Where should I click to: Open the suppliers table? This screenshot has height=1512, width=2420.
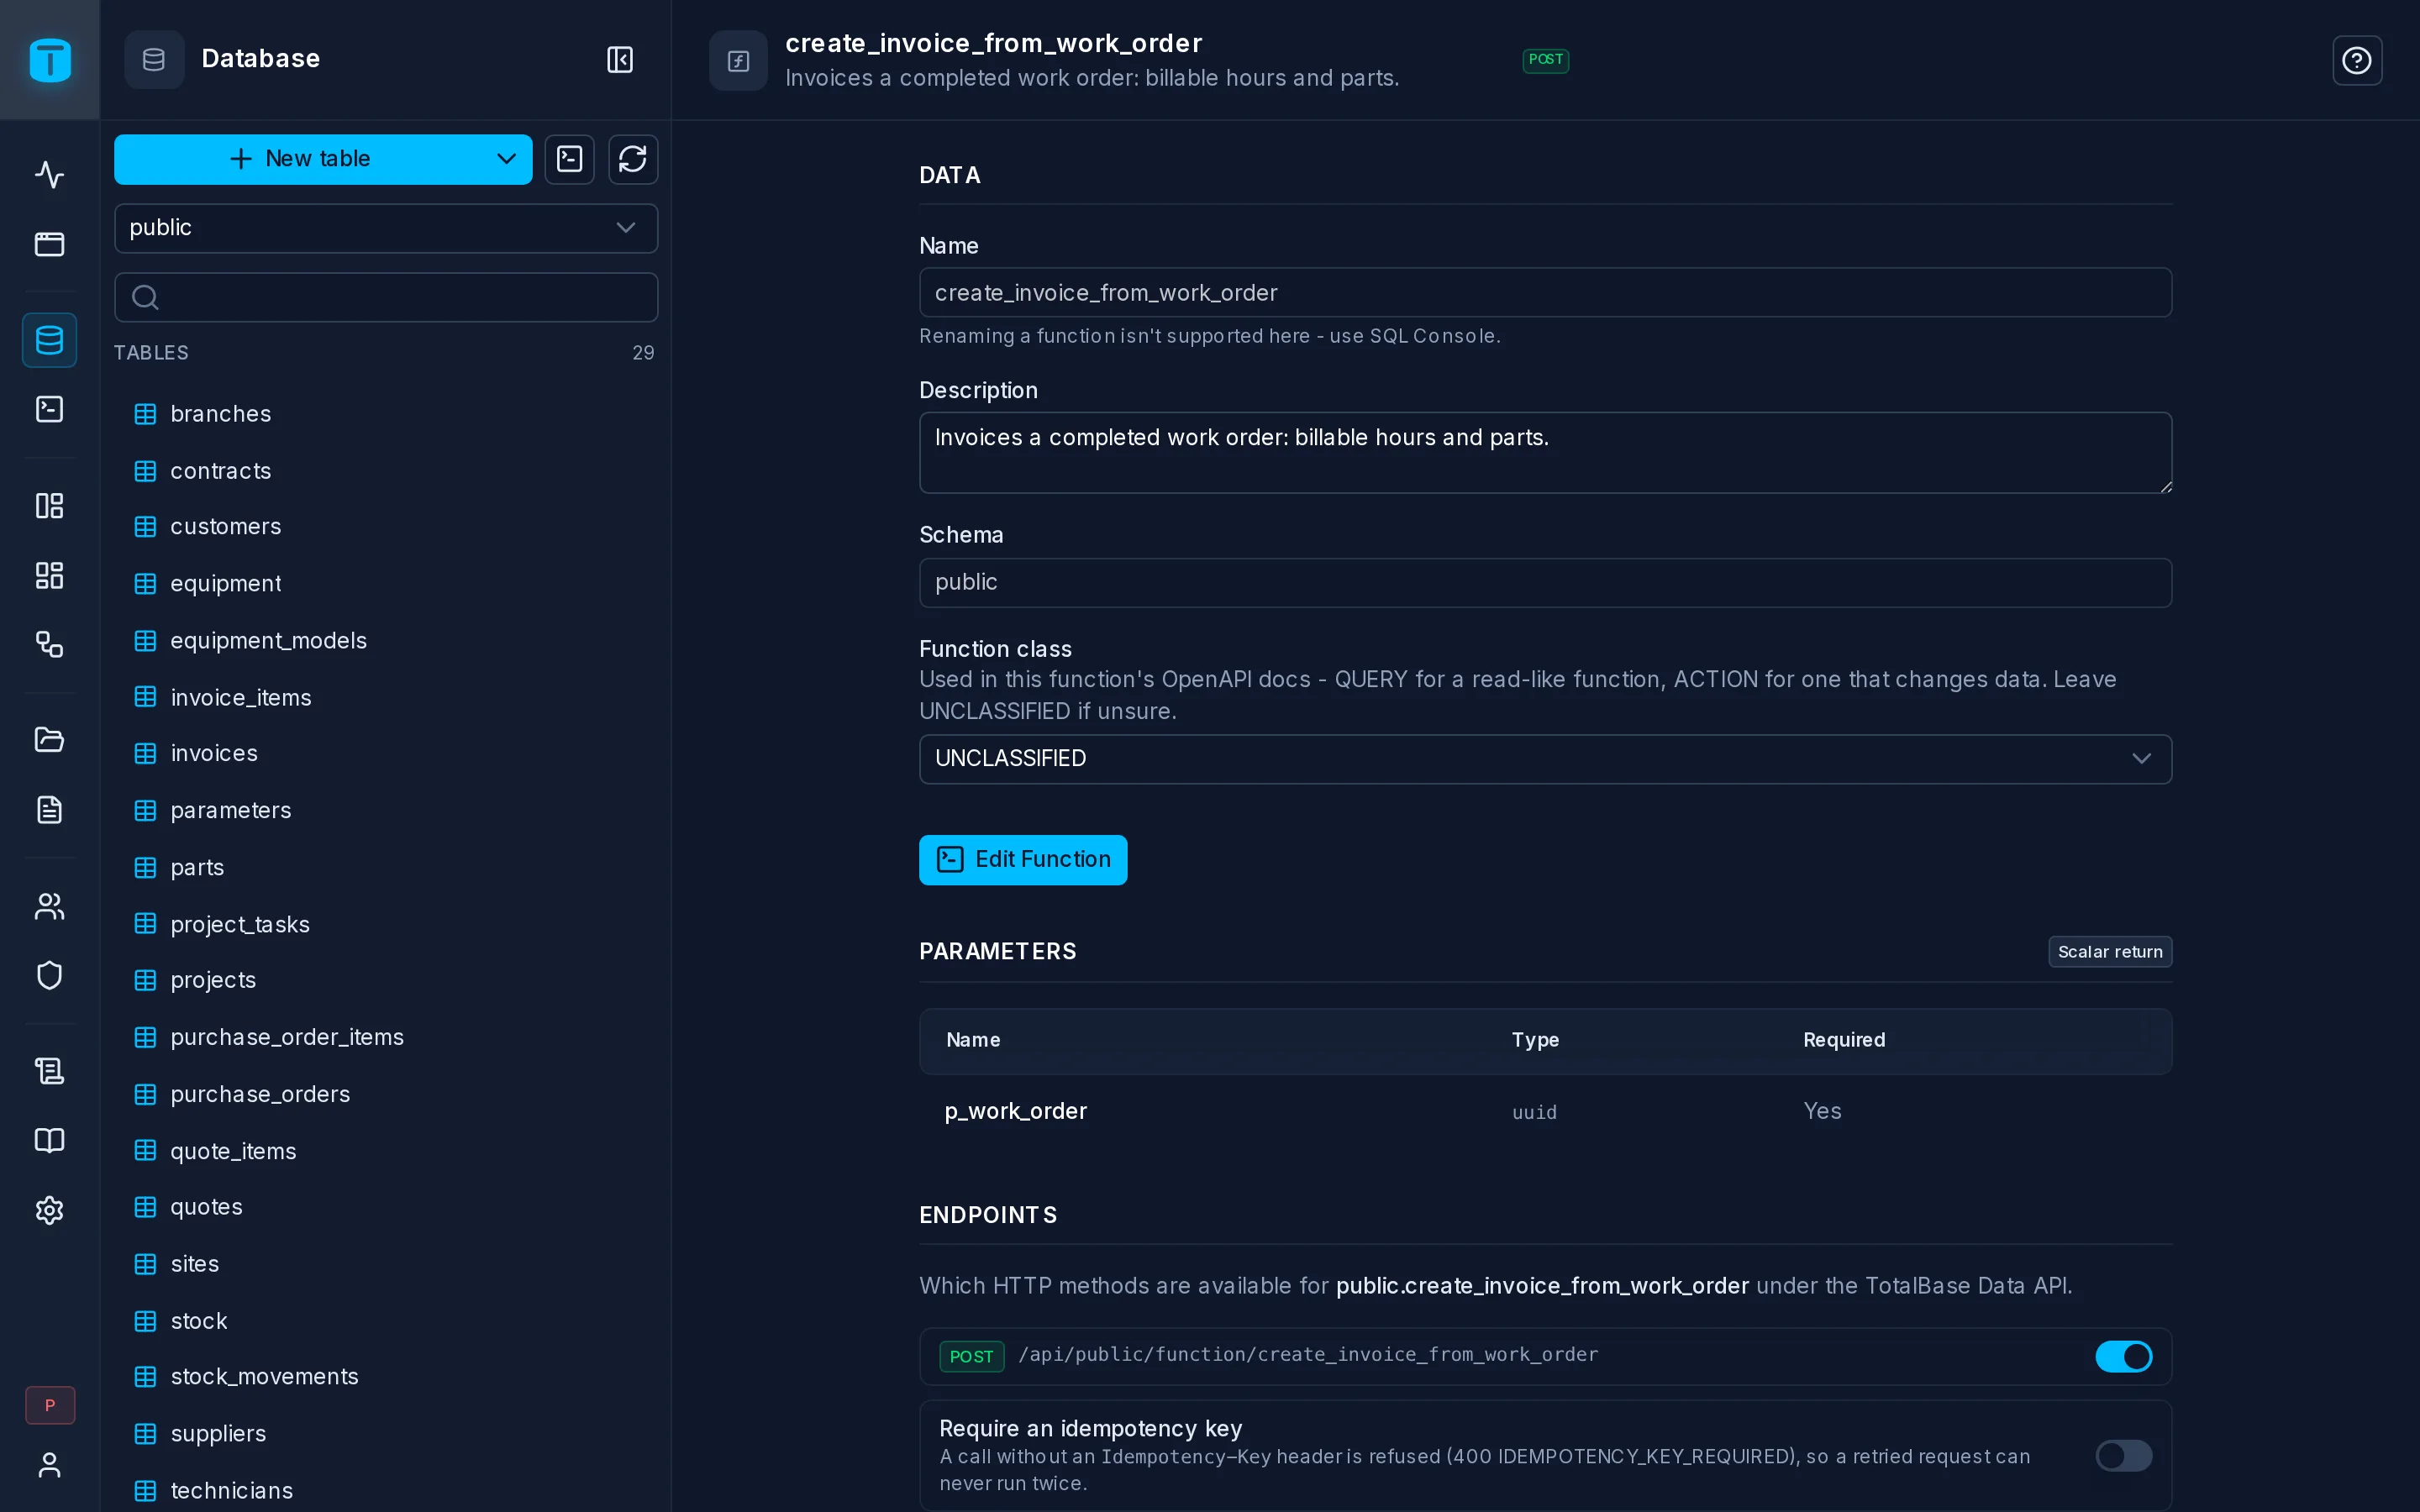[386, 1435]
